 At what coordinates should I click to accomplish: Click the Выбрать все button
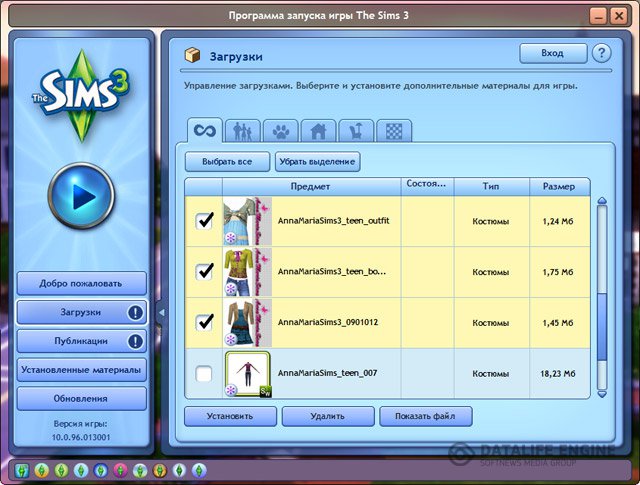[x=227, y=162]
